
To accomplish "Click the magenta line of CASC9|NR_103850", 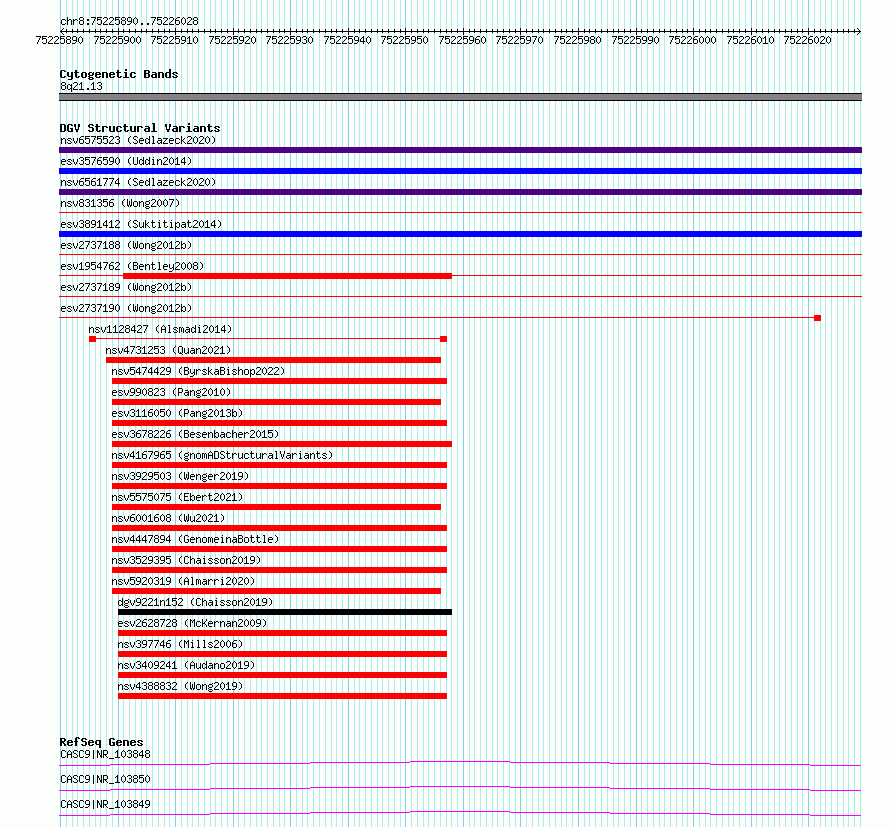I will pos(460,788).
